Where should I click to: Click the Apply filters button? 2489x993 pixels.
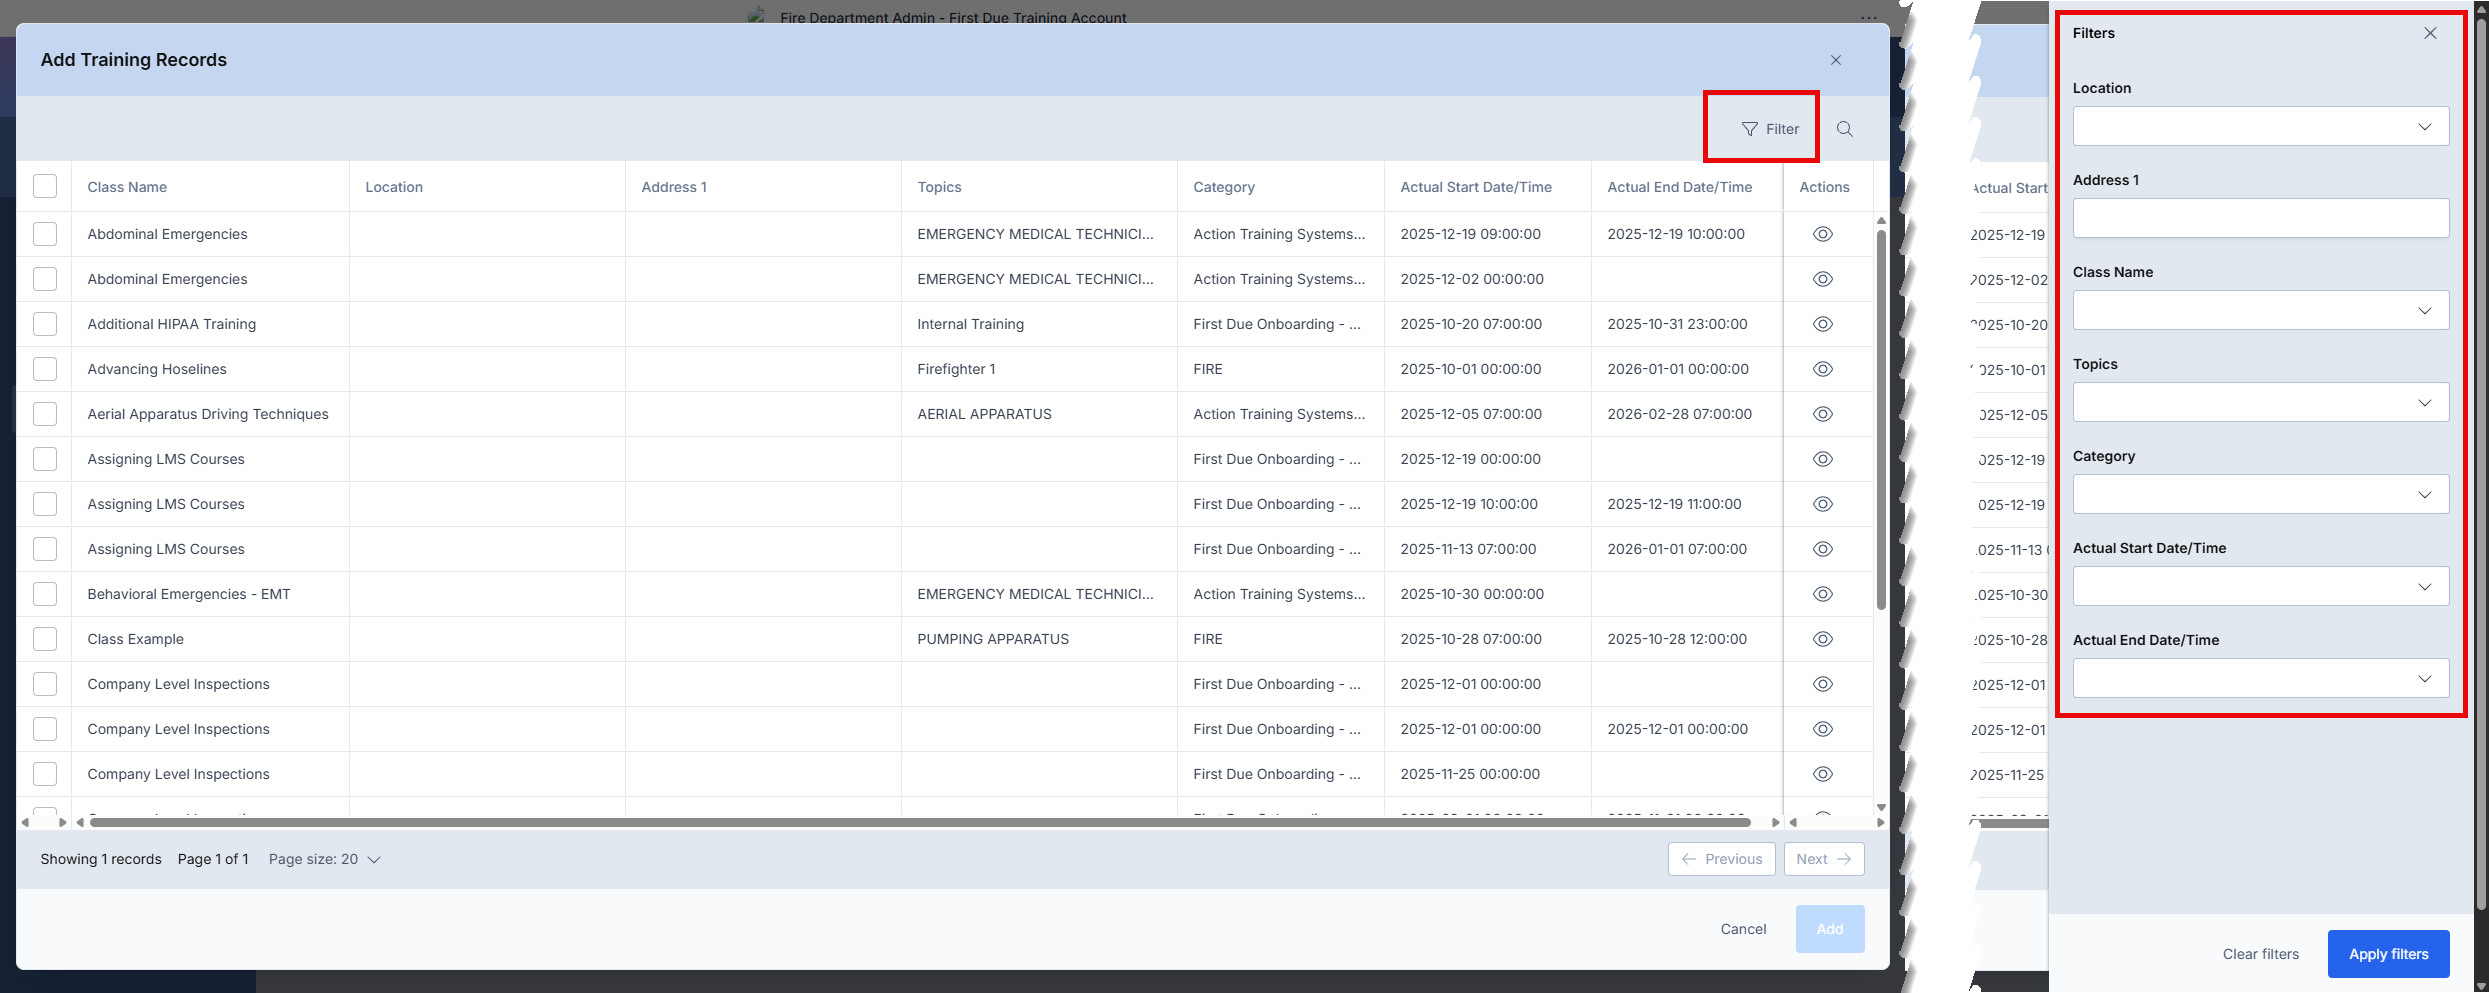click(x=2388, y=954)
